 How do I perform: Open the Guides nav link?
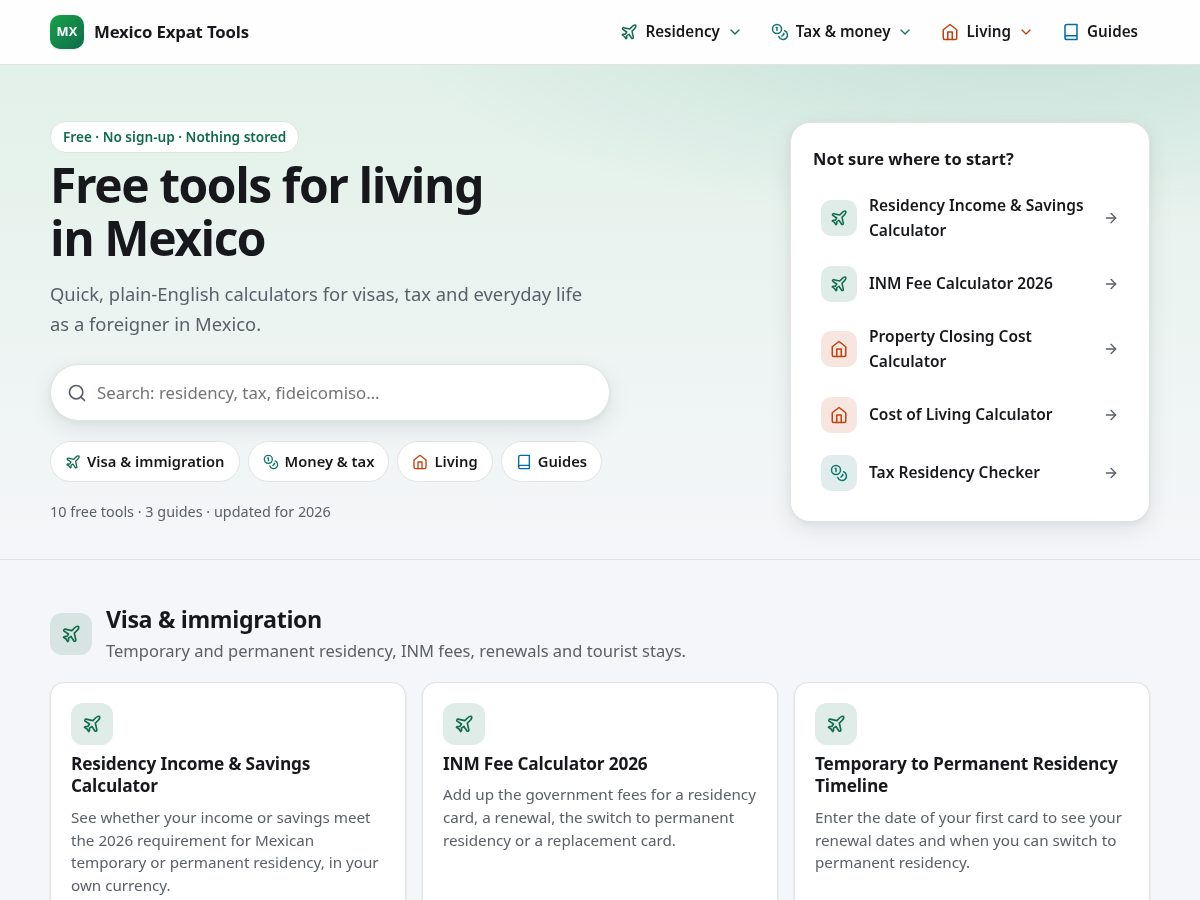(x=1100, y=32)
